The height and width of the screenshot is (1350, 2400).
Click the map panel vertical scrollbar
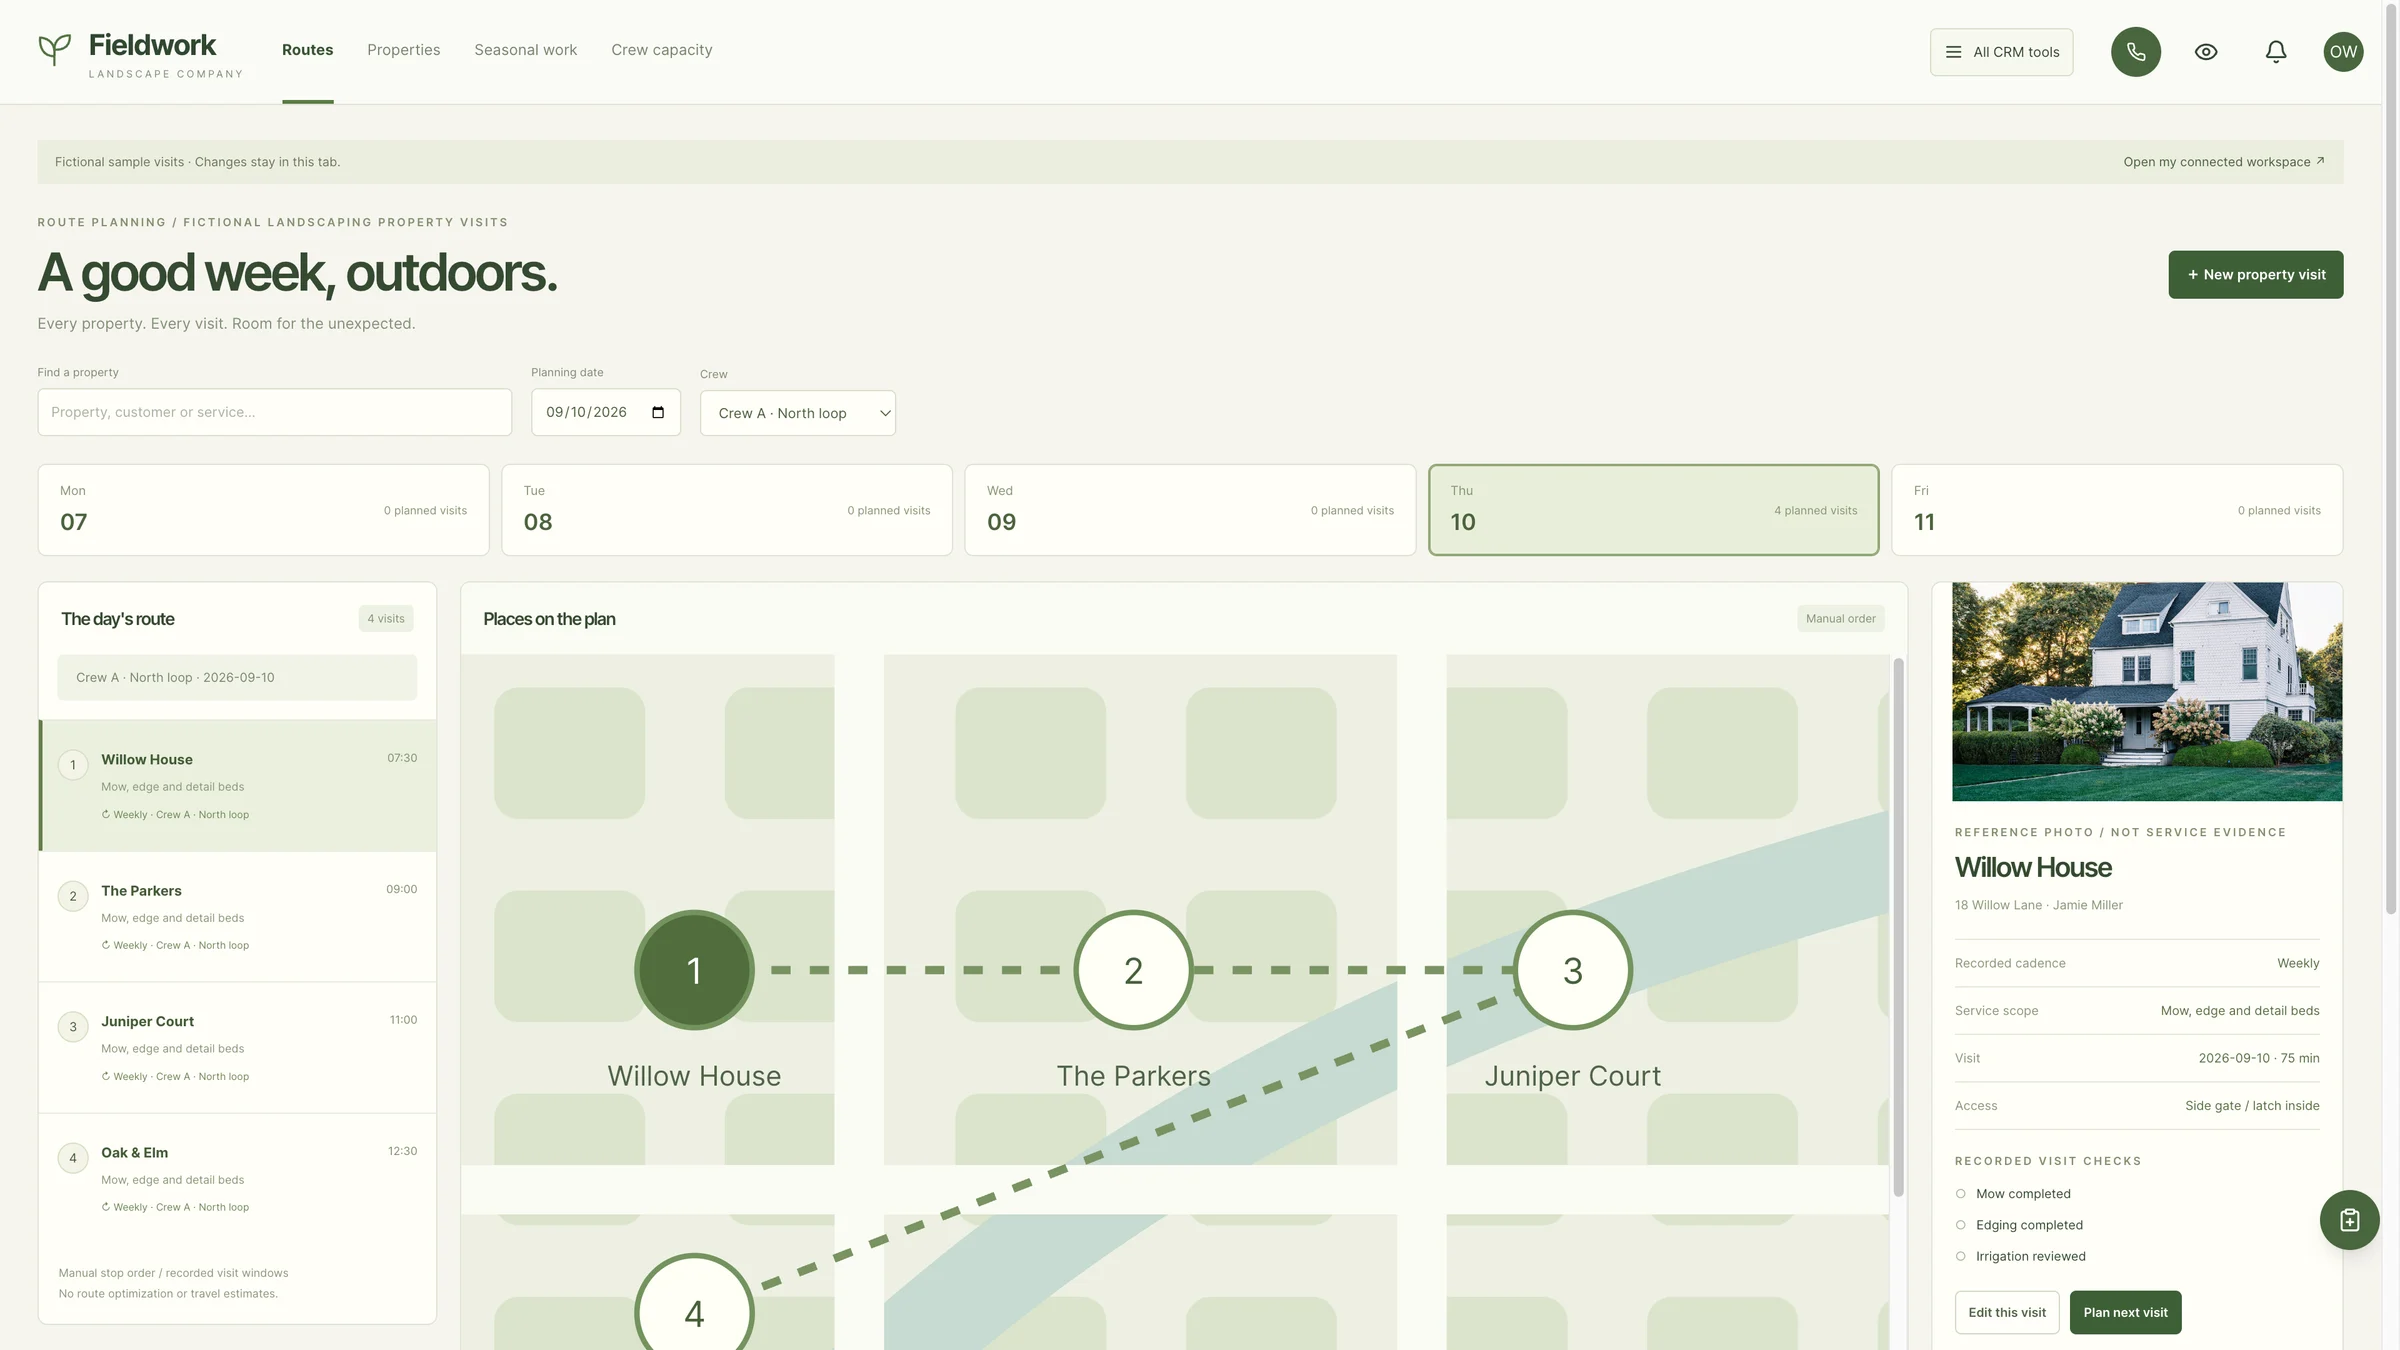[x=1898, y=927]
